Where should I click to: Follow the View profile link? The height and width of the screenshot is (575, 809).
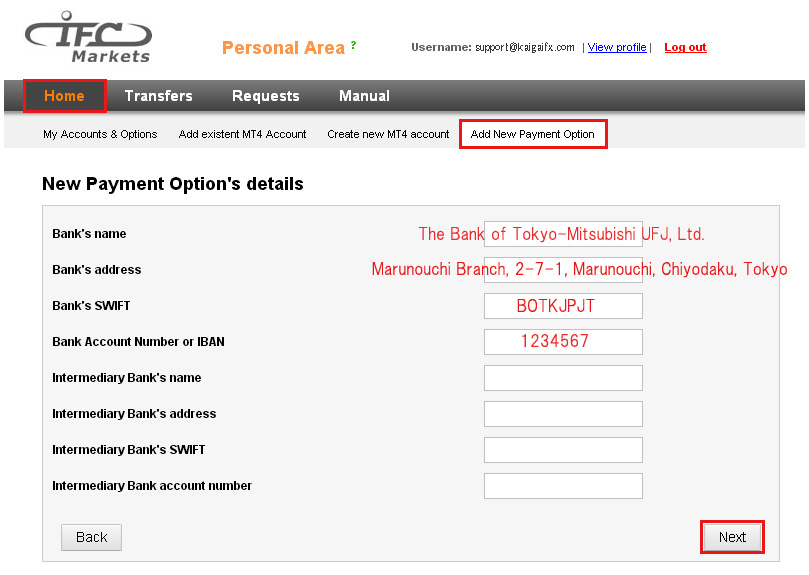(617, 47)
